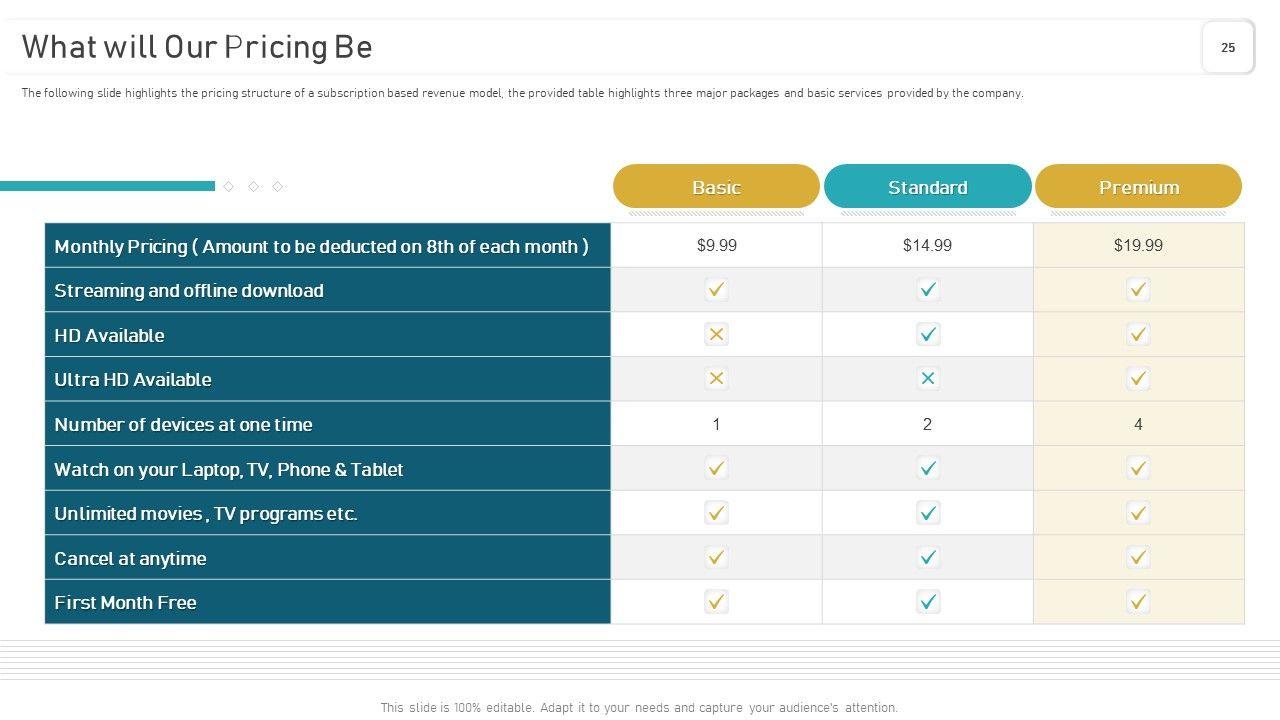Select the Standard plan header
1280x720 pixels.
[927, 187]
